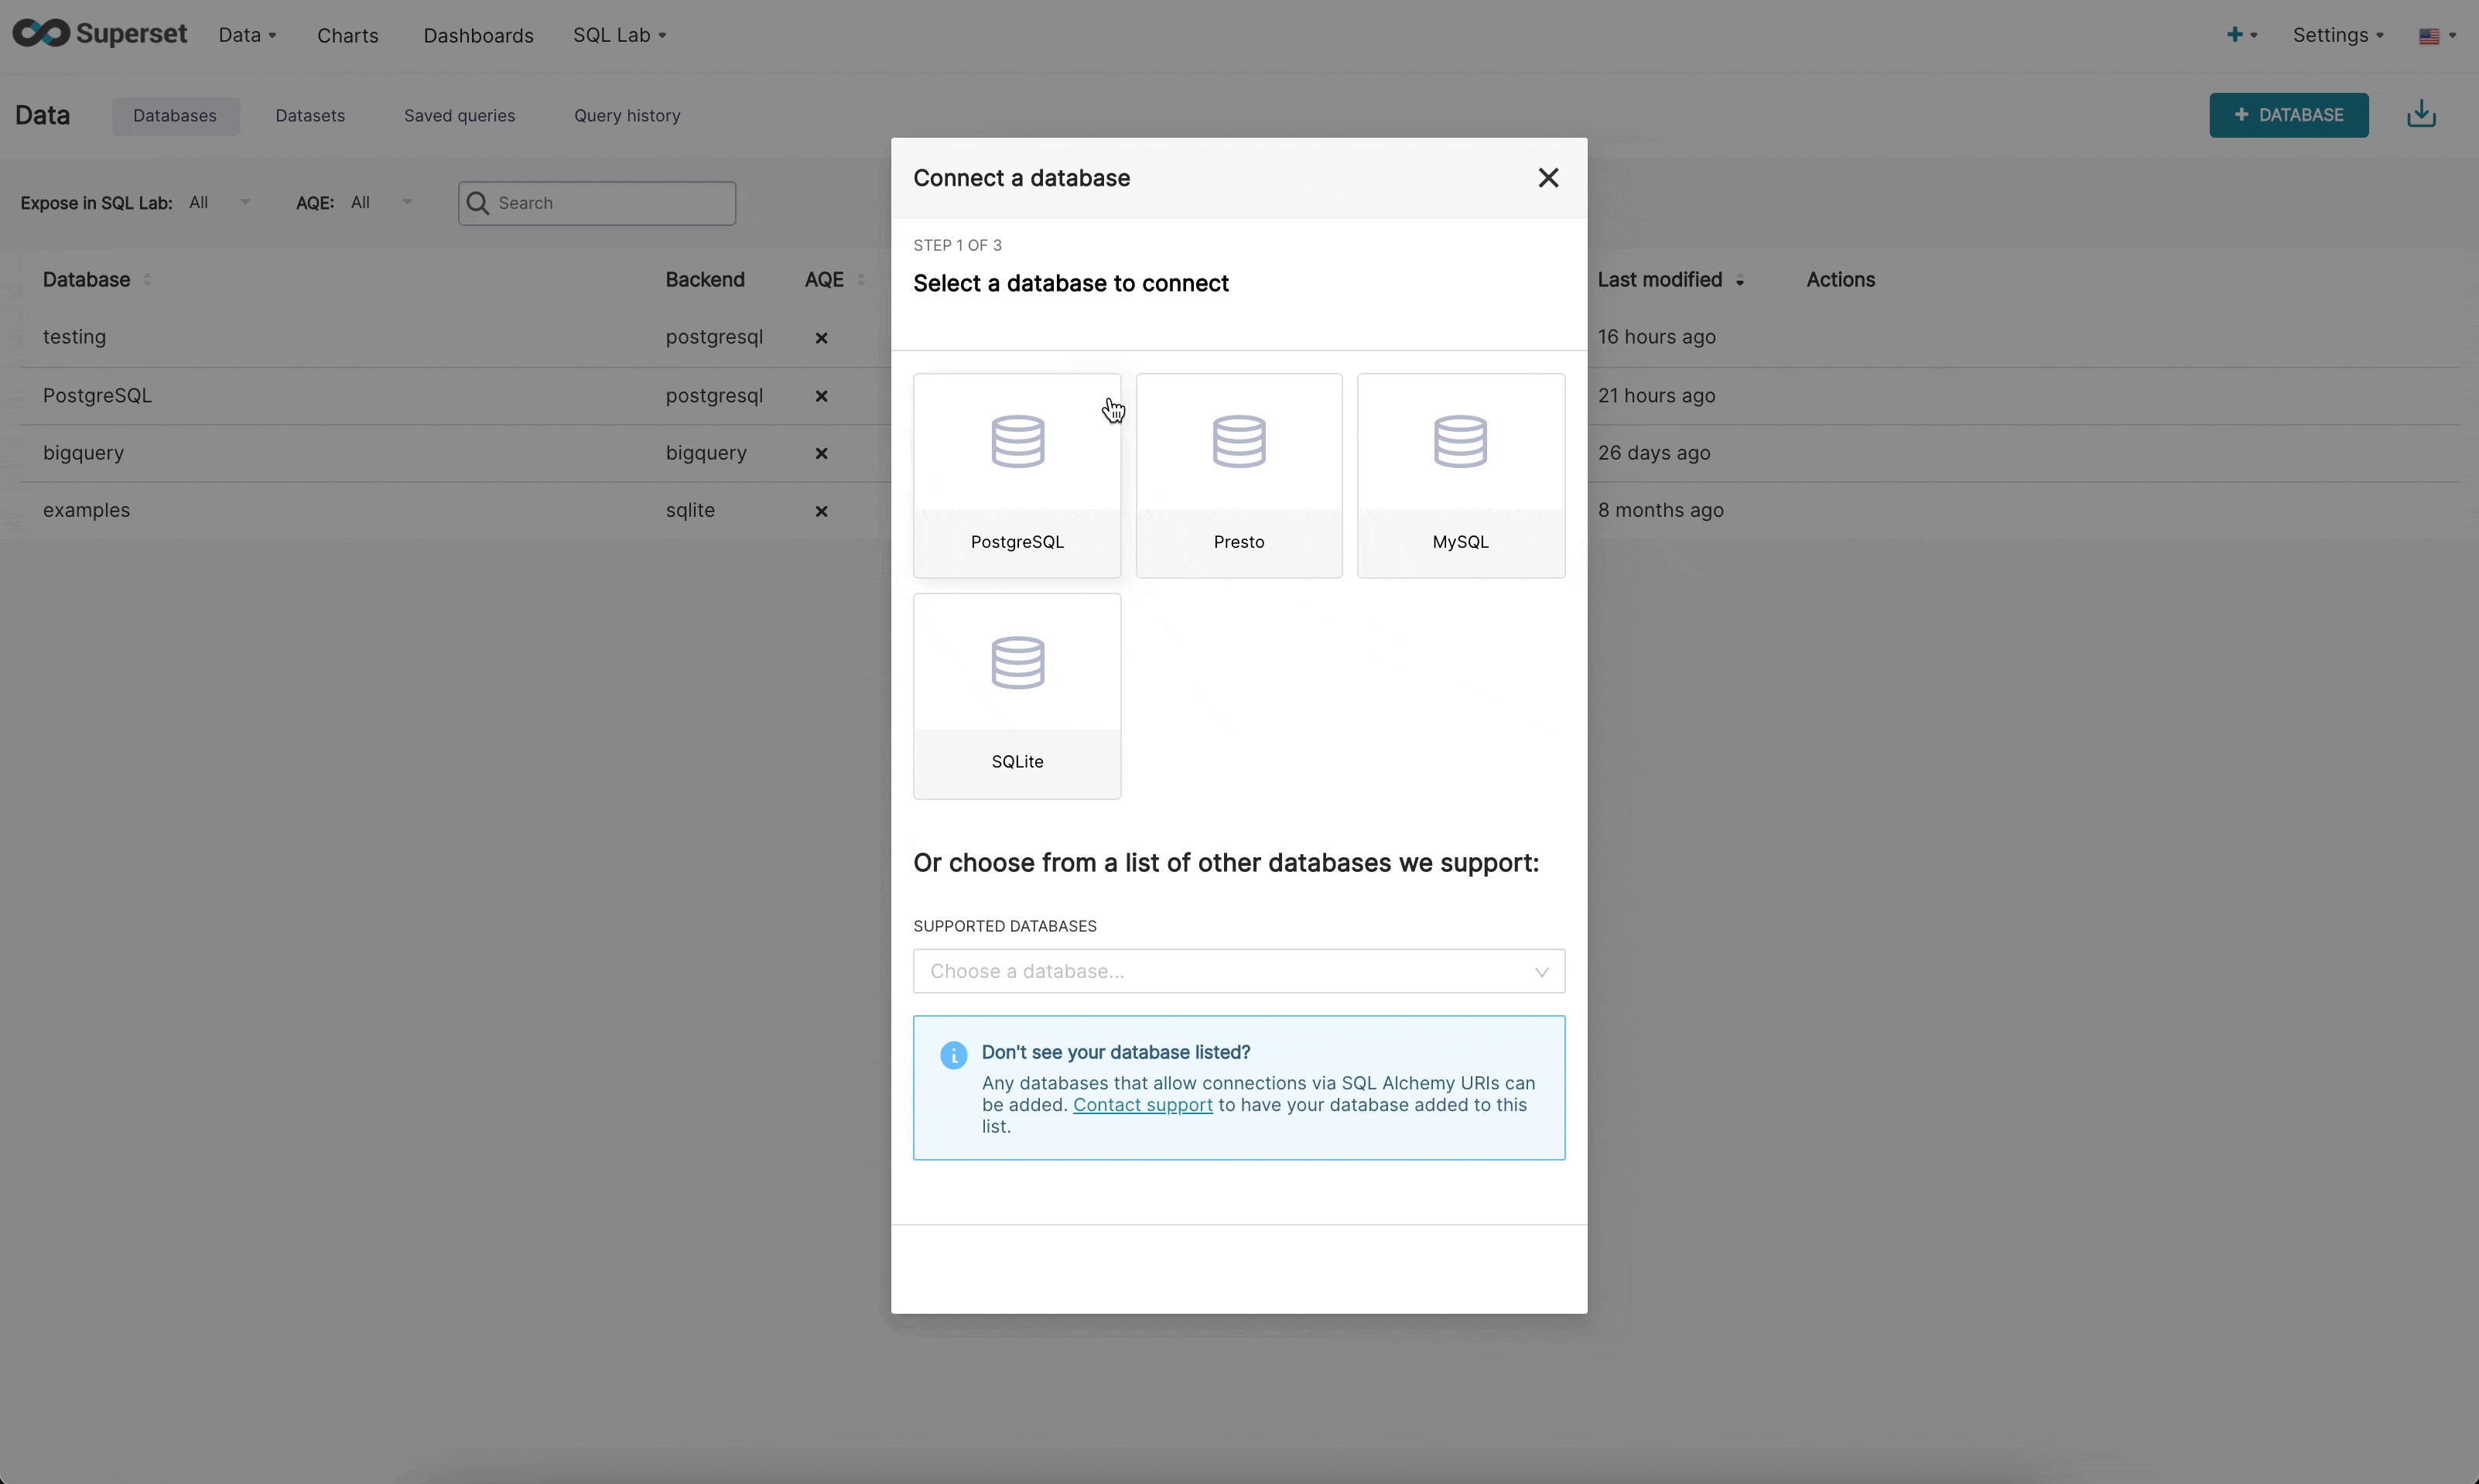Follow the Contact support link
This screenshot has height=1484, width=2479.
1142,1105
